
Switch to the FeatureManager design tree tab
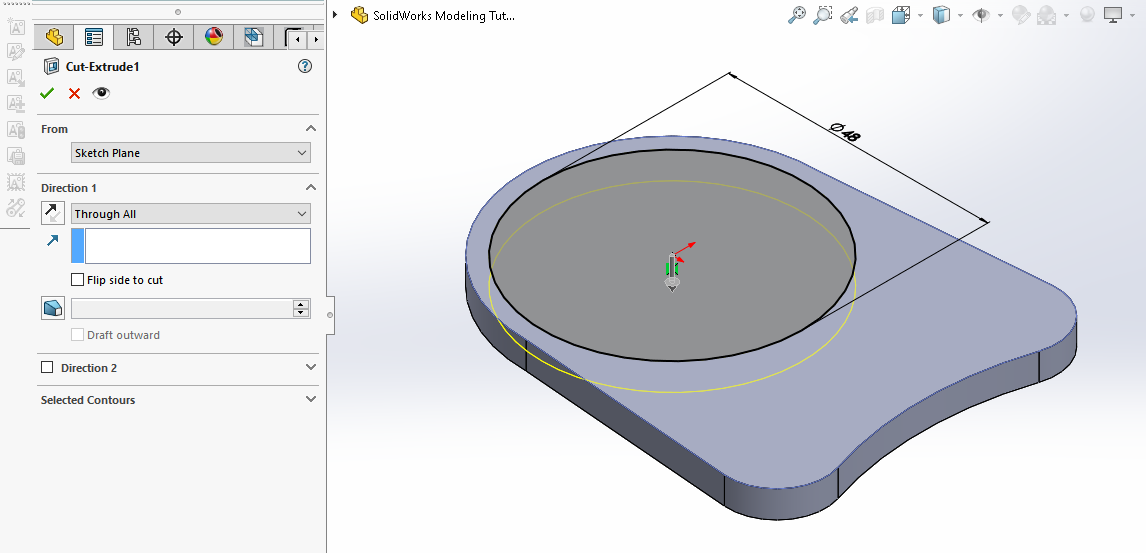[54, 38]
